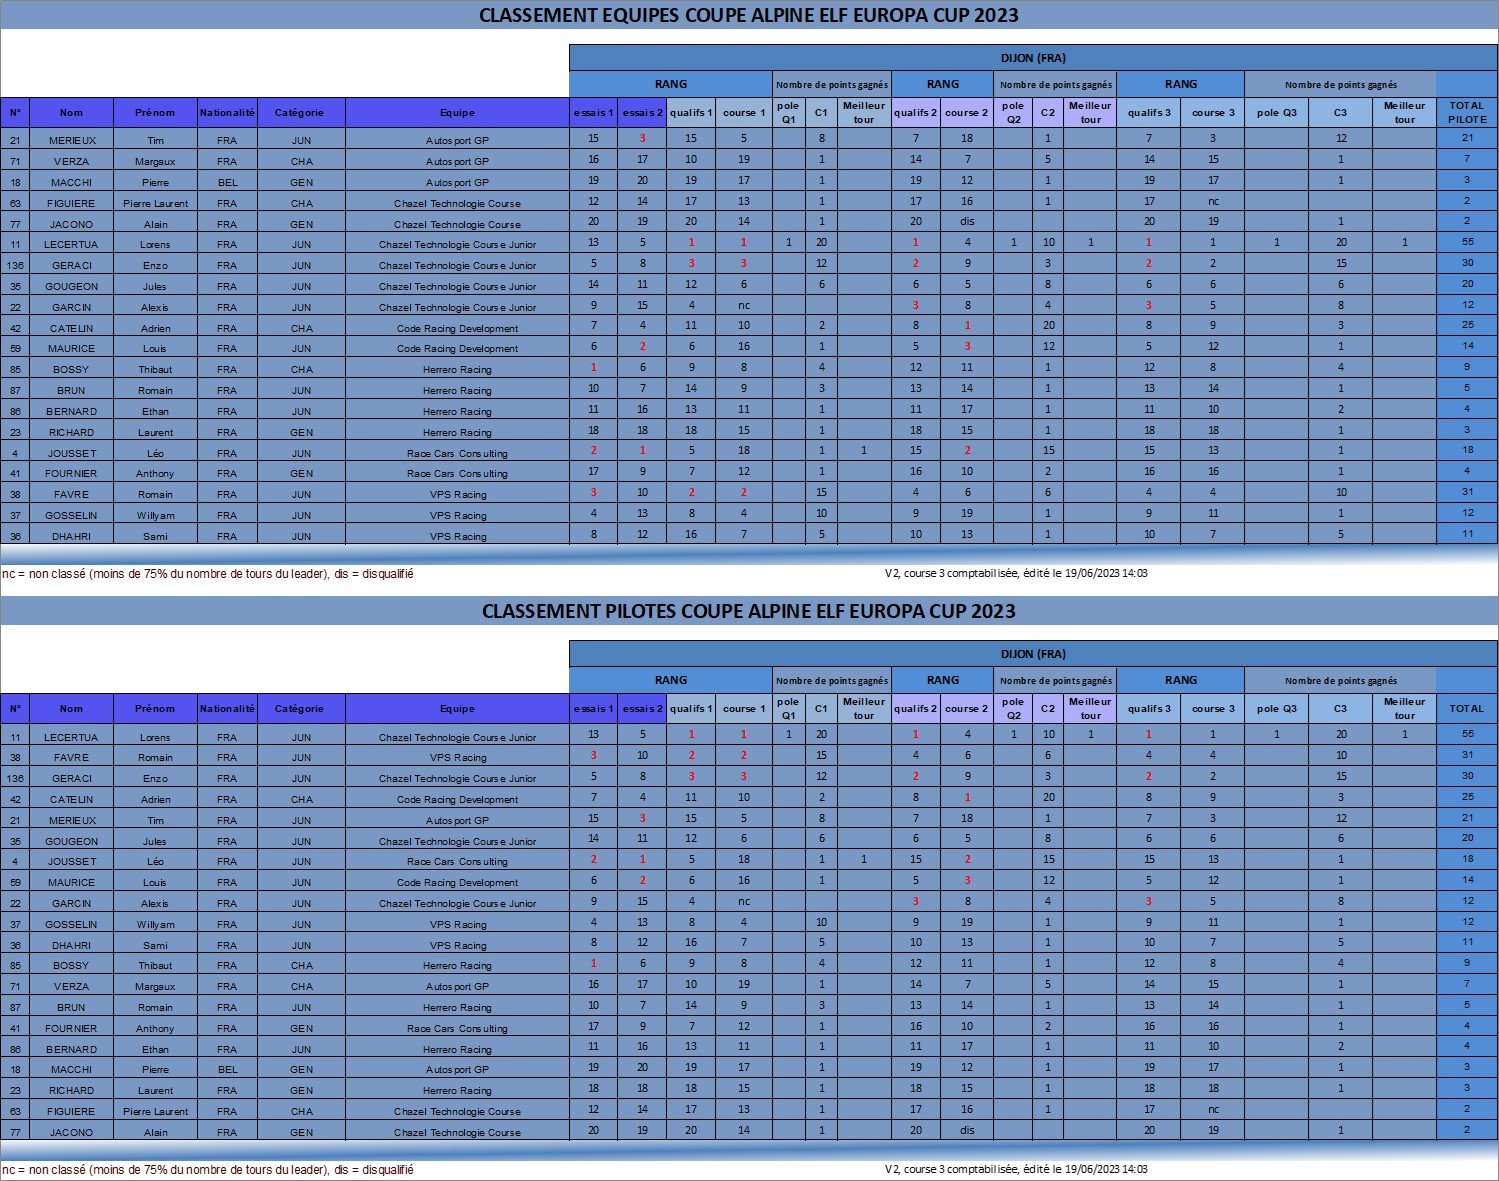
Task: Select 'BEL' nationality in MACCHI Equipes row
Action: (227, 182)
